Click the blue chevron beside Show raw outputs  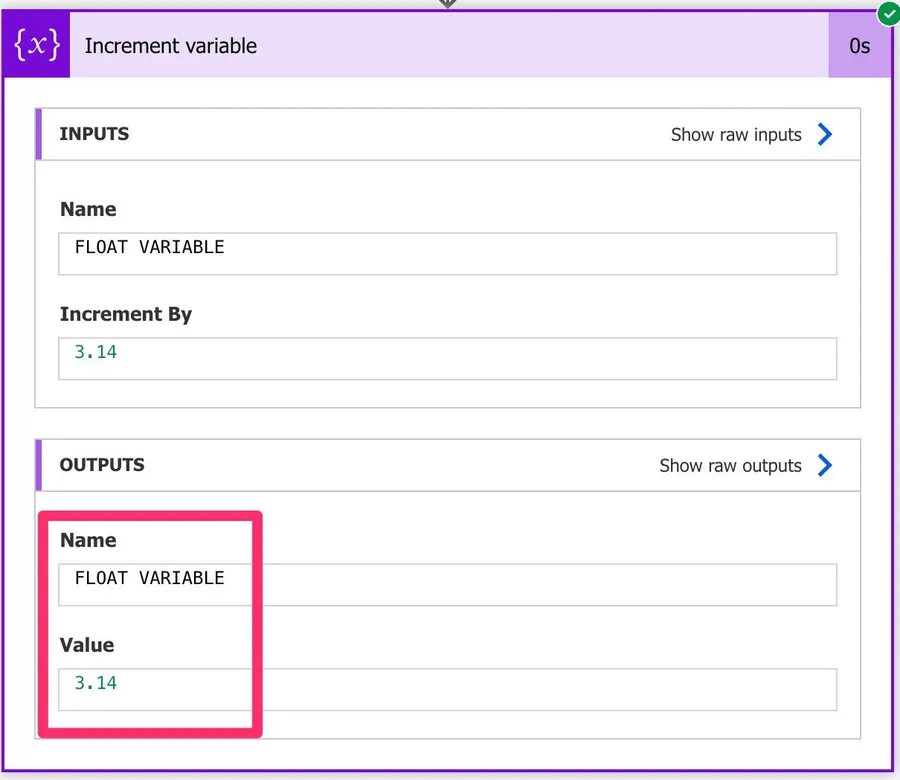(x=825, y=465)
